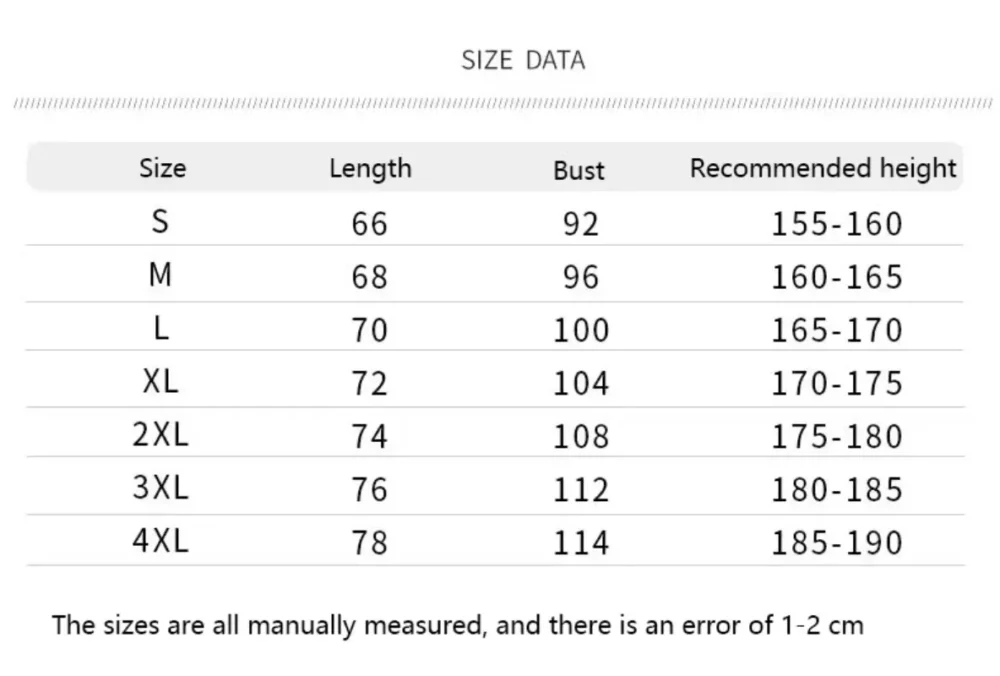Viewport: 1000px width, 676px height.
Task: Click the Bust column header
Action: (x=579, y=170)
